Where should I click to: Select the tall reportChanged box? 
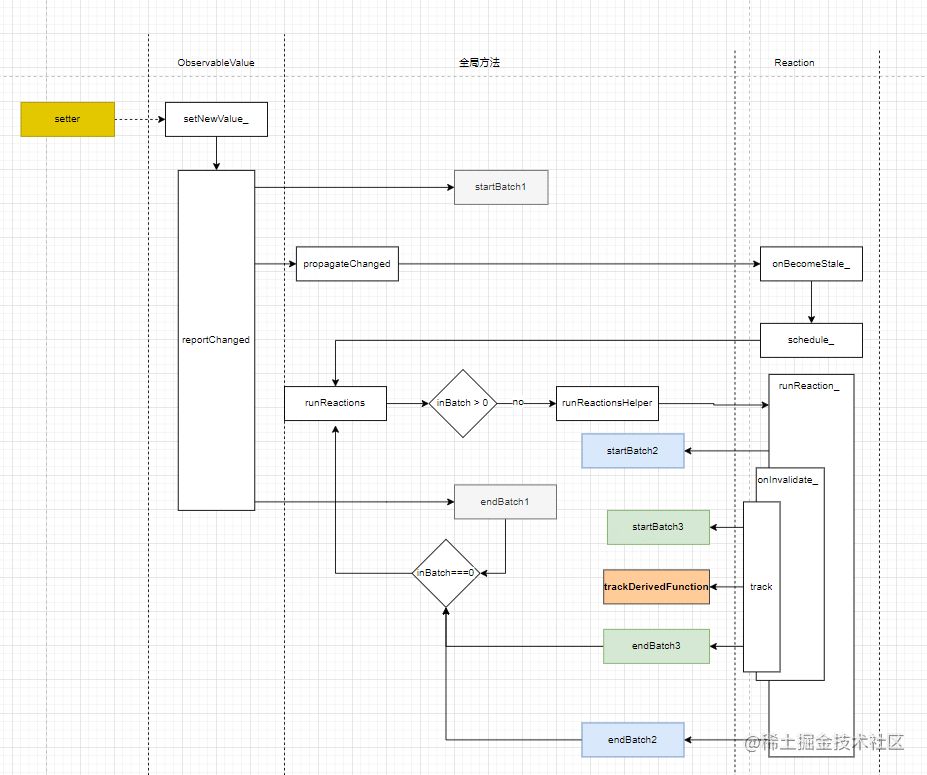point(216,340)
